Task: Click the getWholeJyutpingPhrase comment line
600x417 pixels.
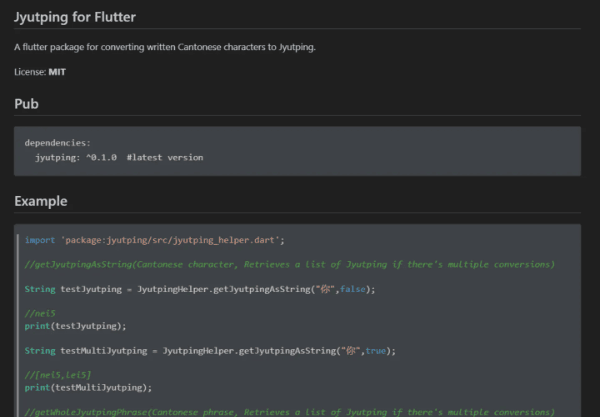Action: (289, 411)
